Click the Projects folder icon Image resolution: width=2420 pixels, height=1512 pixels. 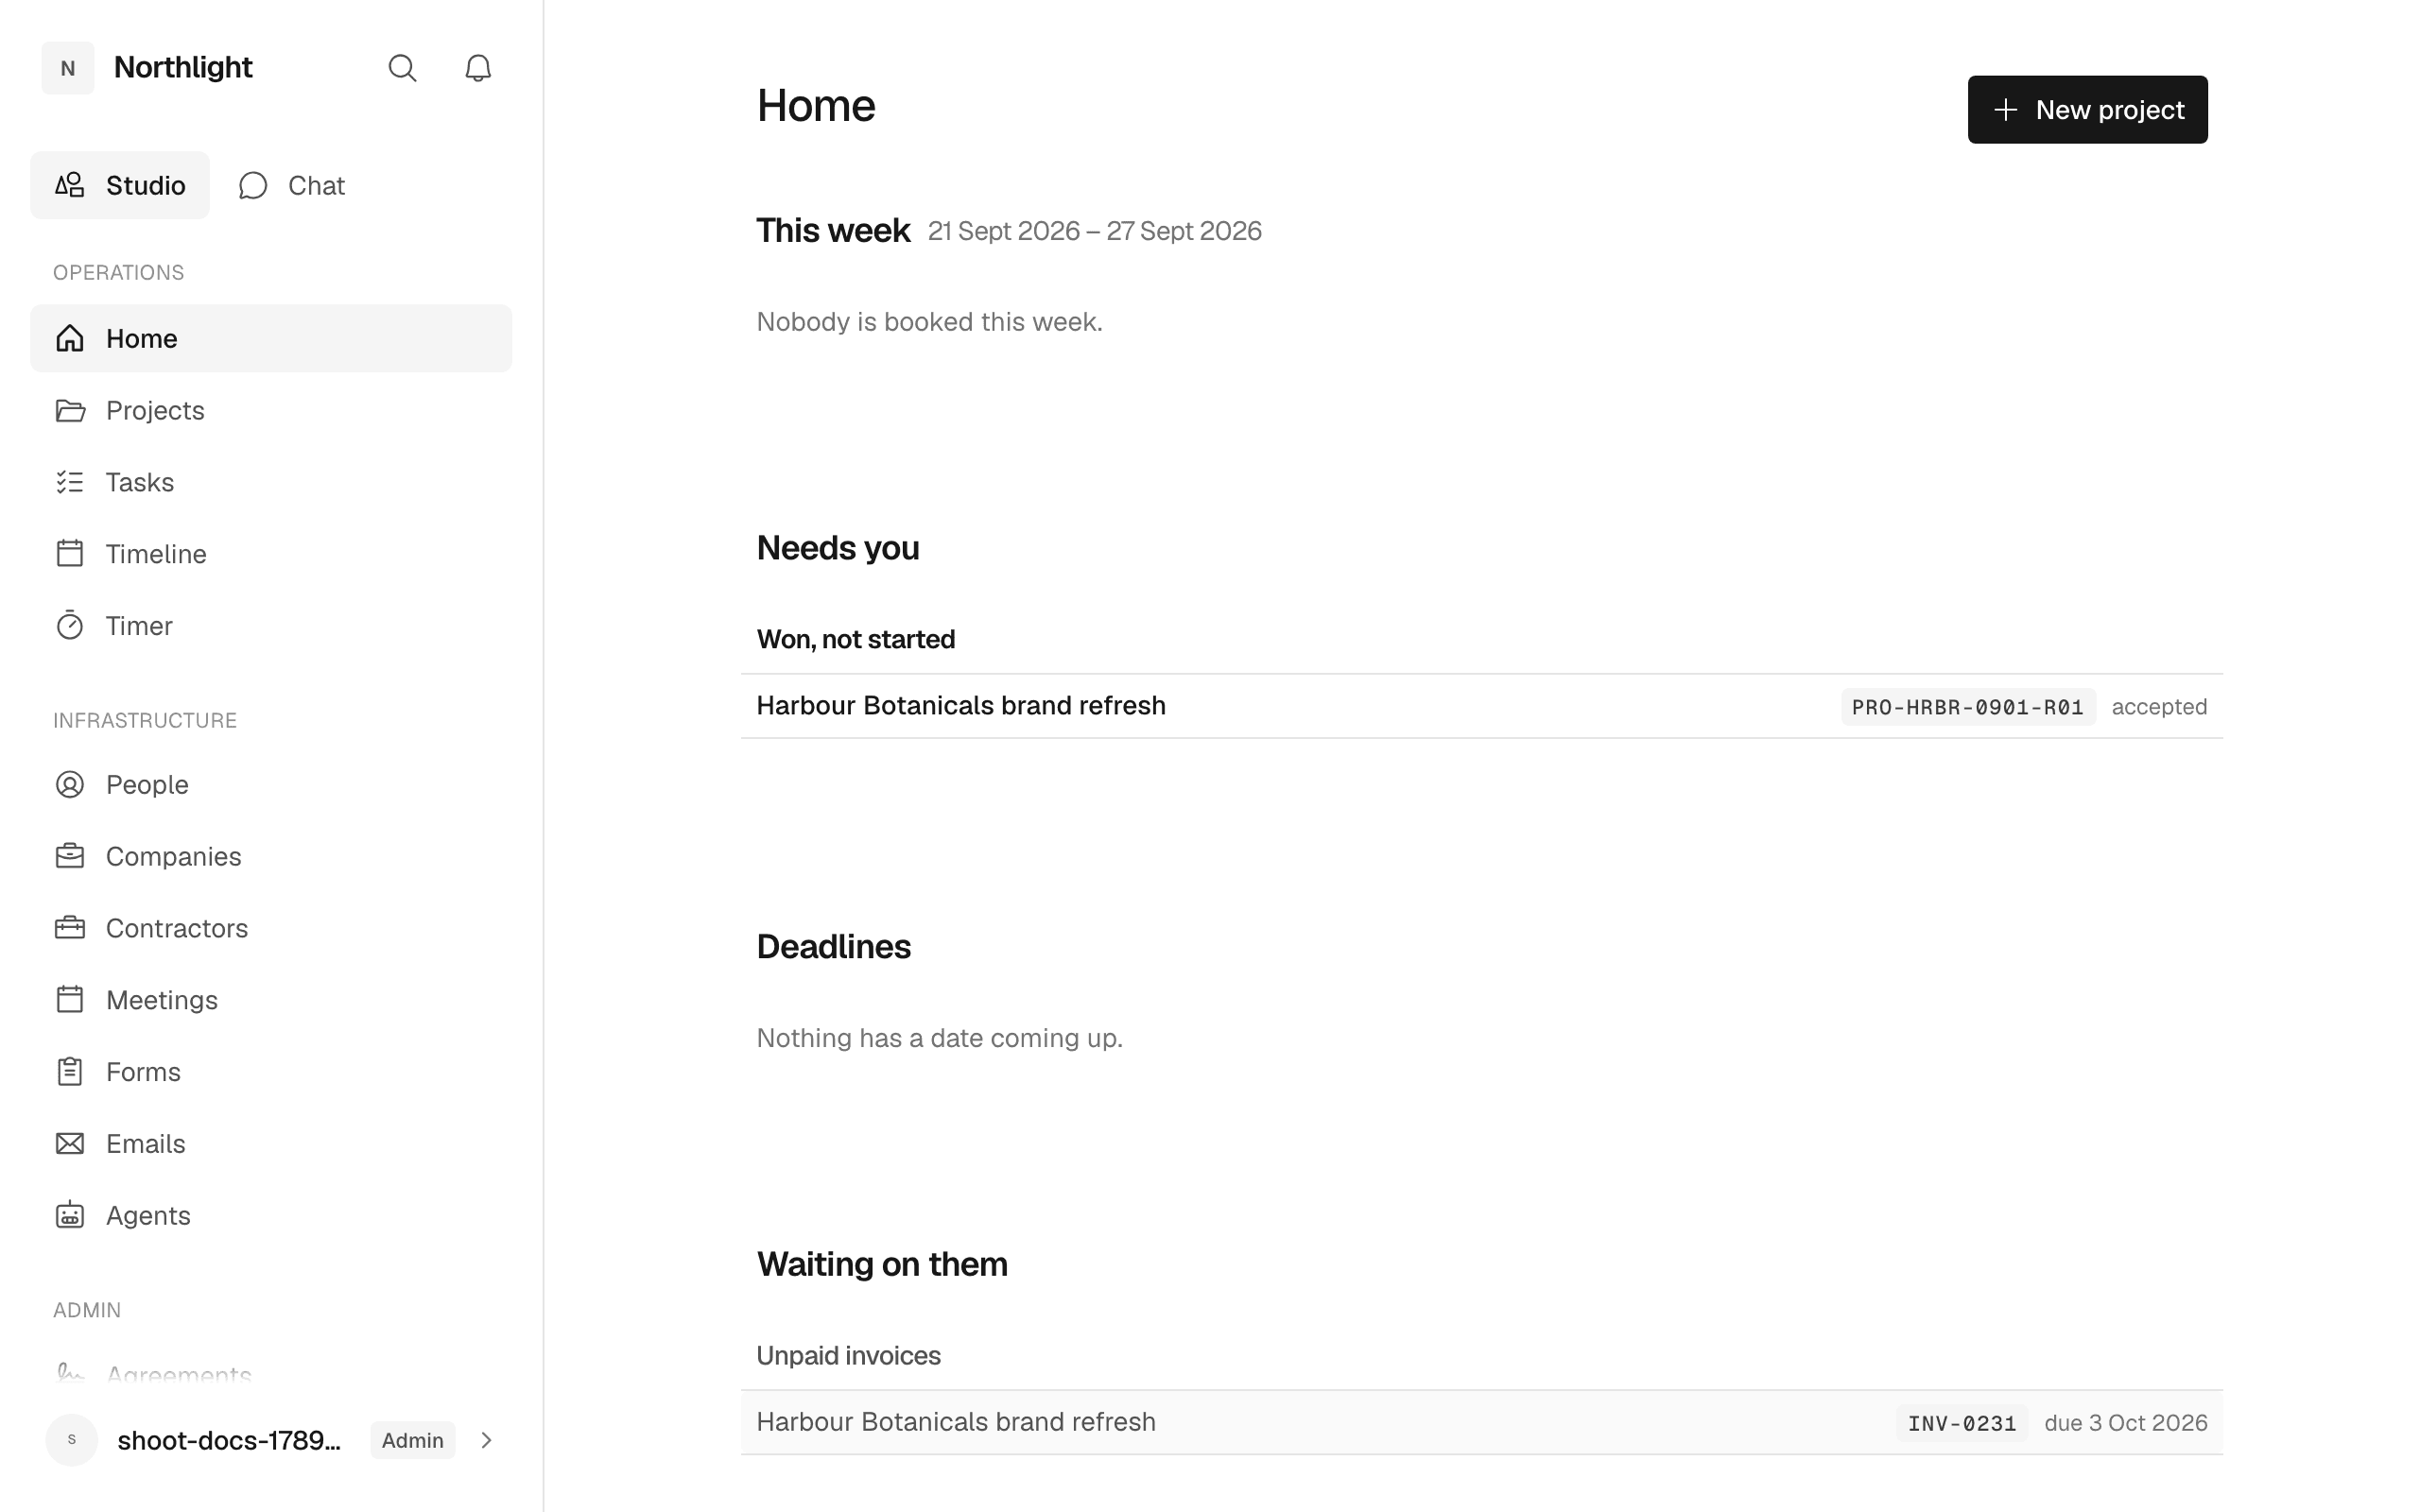click(70, 410)
